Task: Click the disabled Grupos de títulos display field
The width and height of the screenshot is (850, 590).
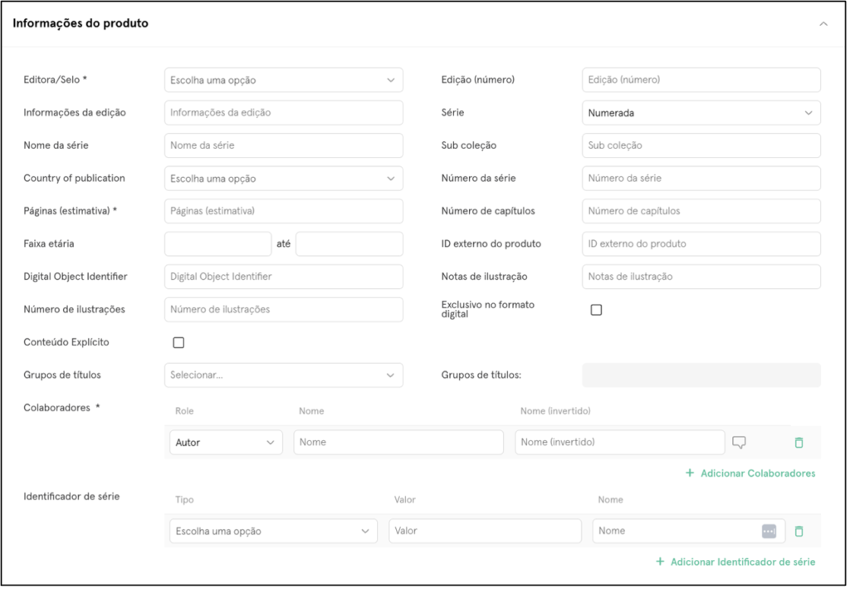Action: [x=701, y=375]
